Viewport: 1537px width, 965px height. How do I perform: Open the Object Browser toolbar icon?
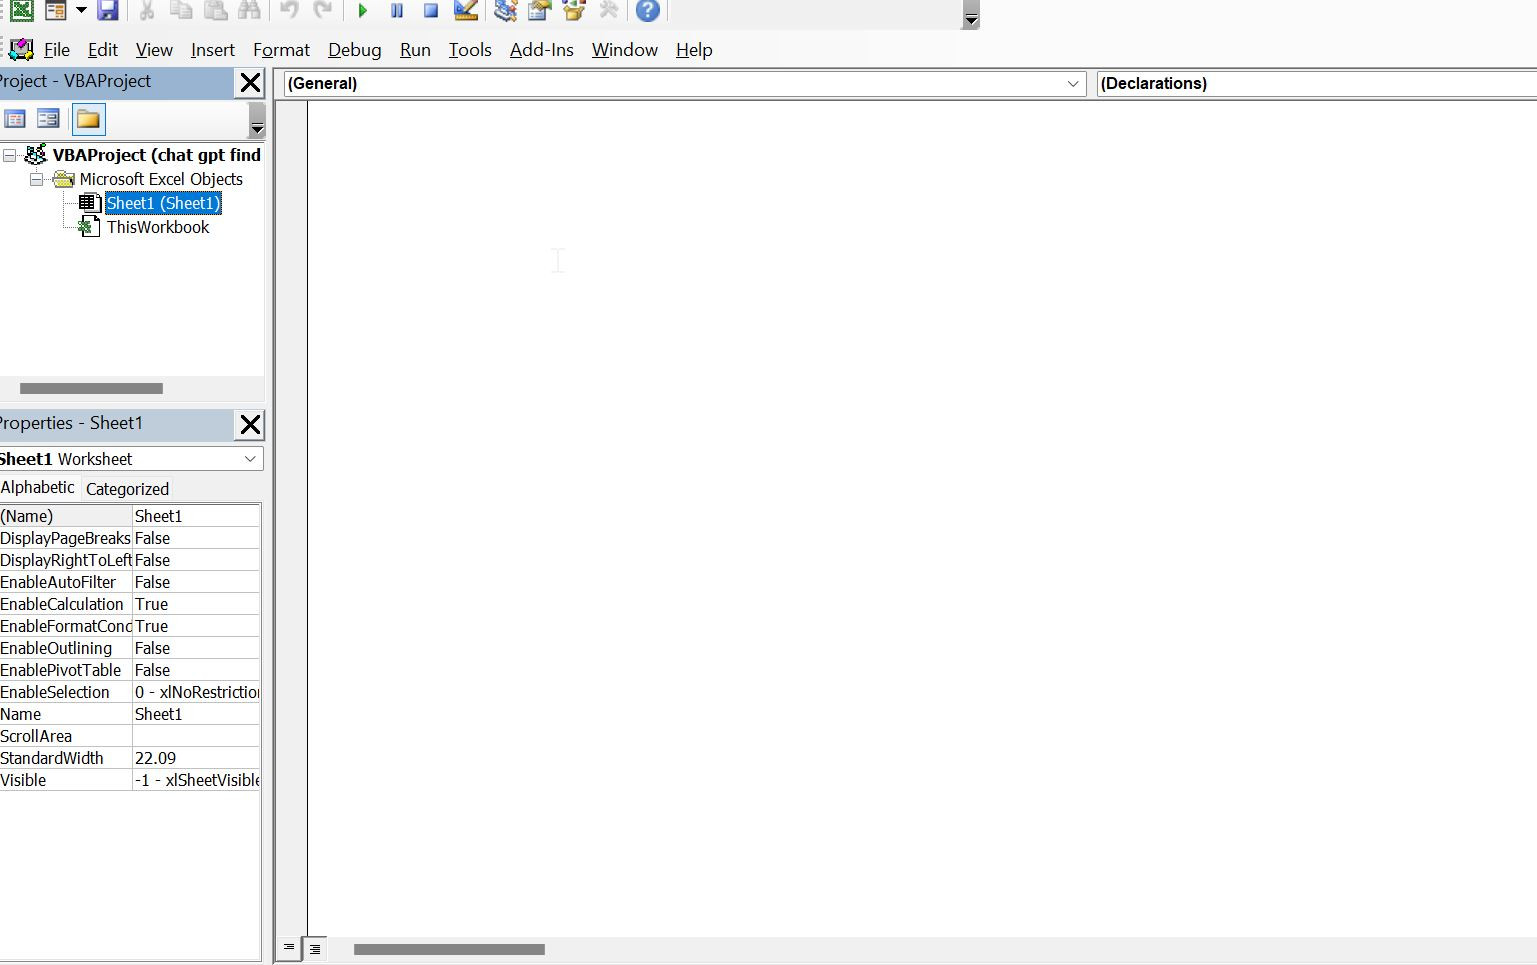click(574, 11)
